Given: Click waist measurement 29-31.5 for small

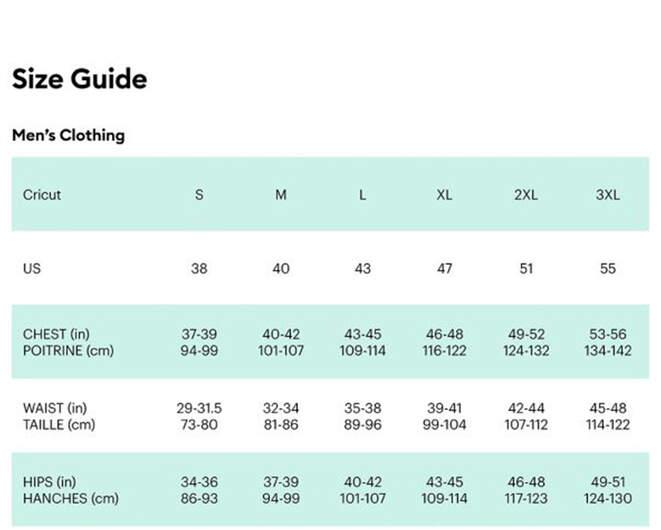Looking at the screenshot, I should [x=199, y=408].
